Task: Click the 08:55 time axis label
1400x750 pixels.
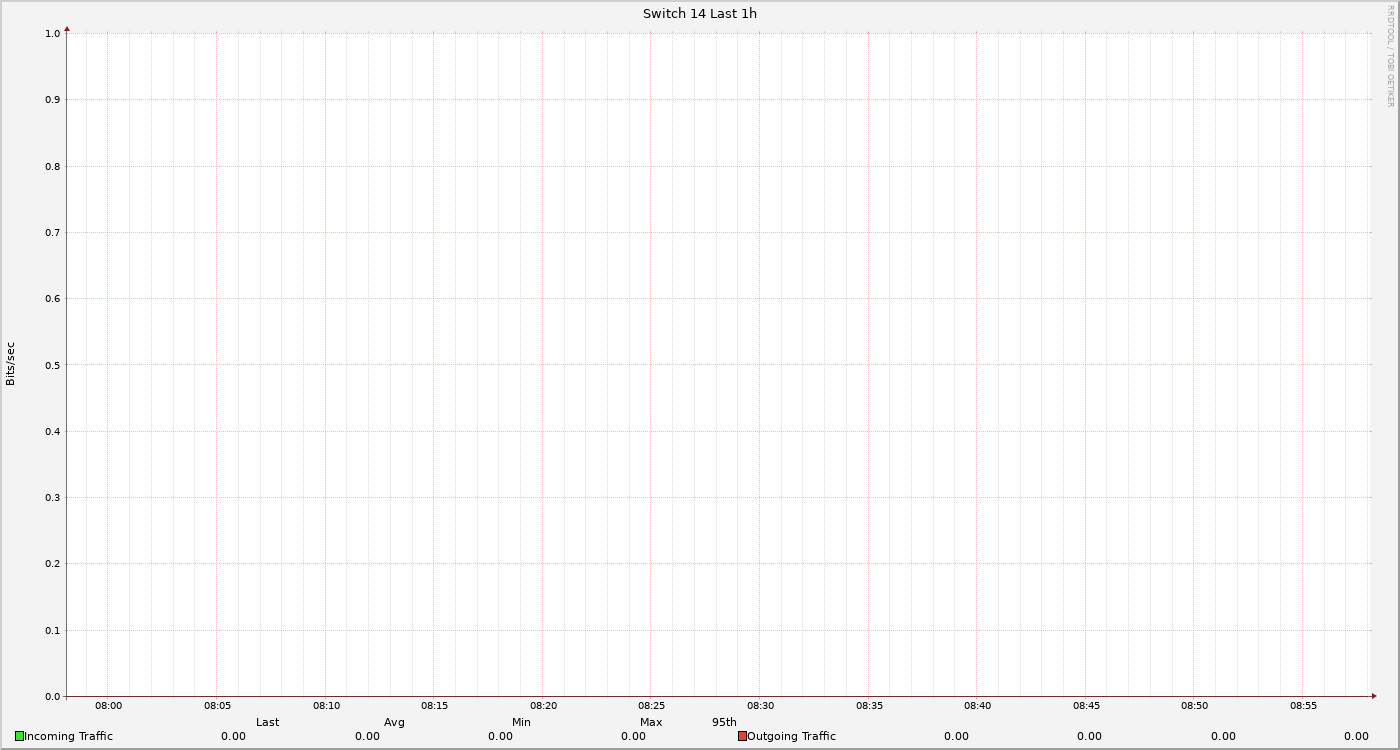Action: click(1303, 706)
